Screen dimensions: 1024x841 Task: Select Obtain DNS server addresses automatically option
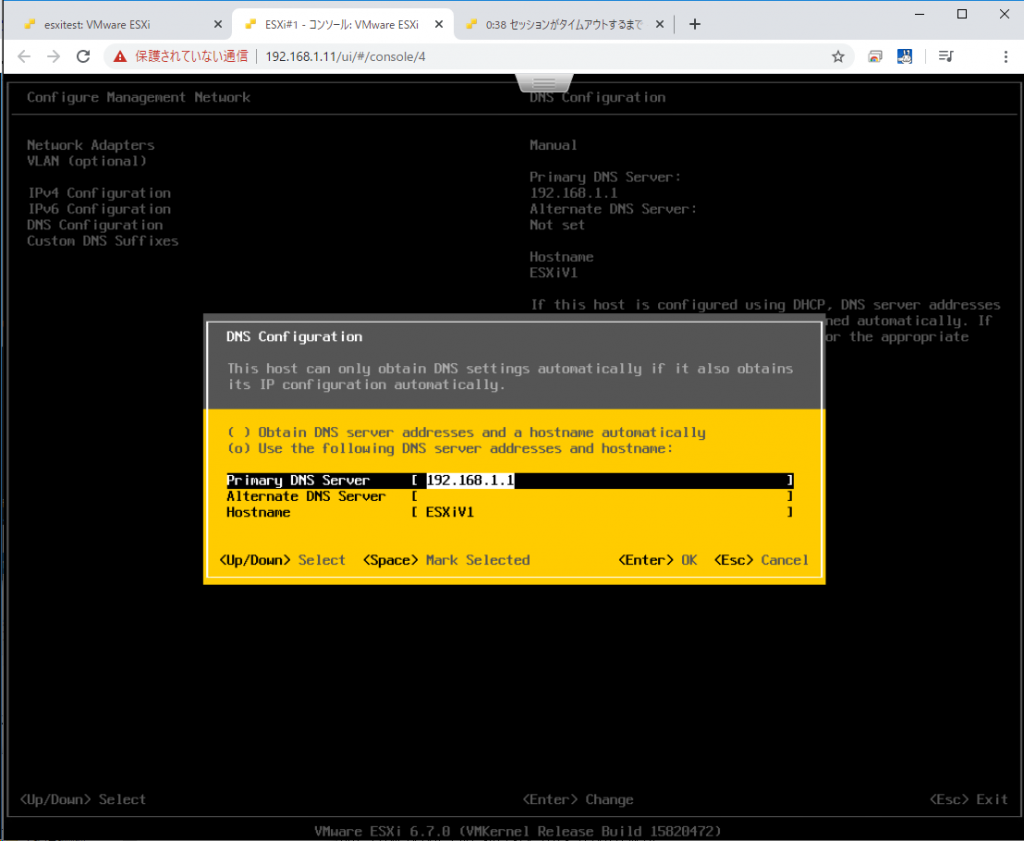point(466,432)
